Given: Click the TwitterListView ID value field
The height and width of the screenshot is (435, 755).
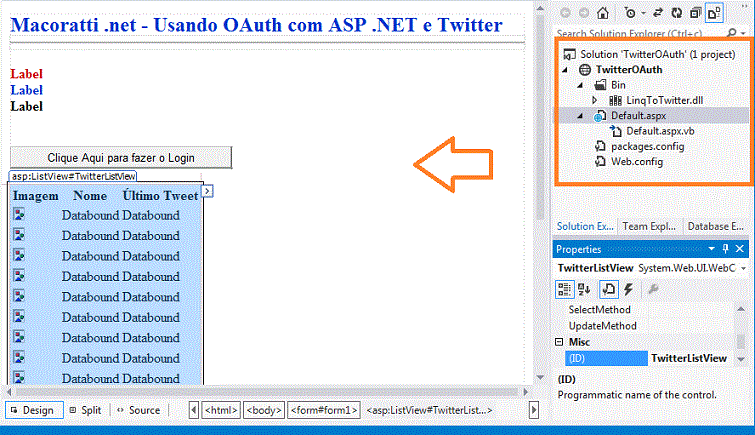Looking at the screenshot, I should pos(689,358).
